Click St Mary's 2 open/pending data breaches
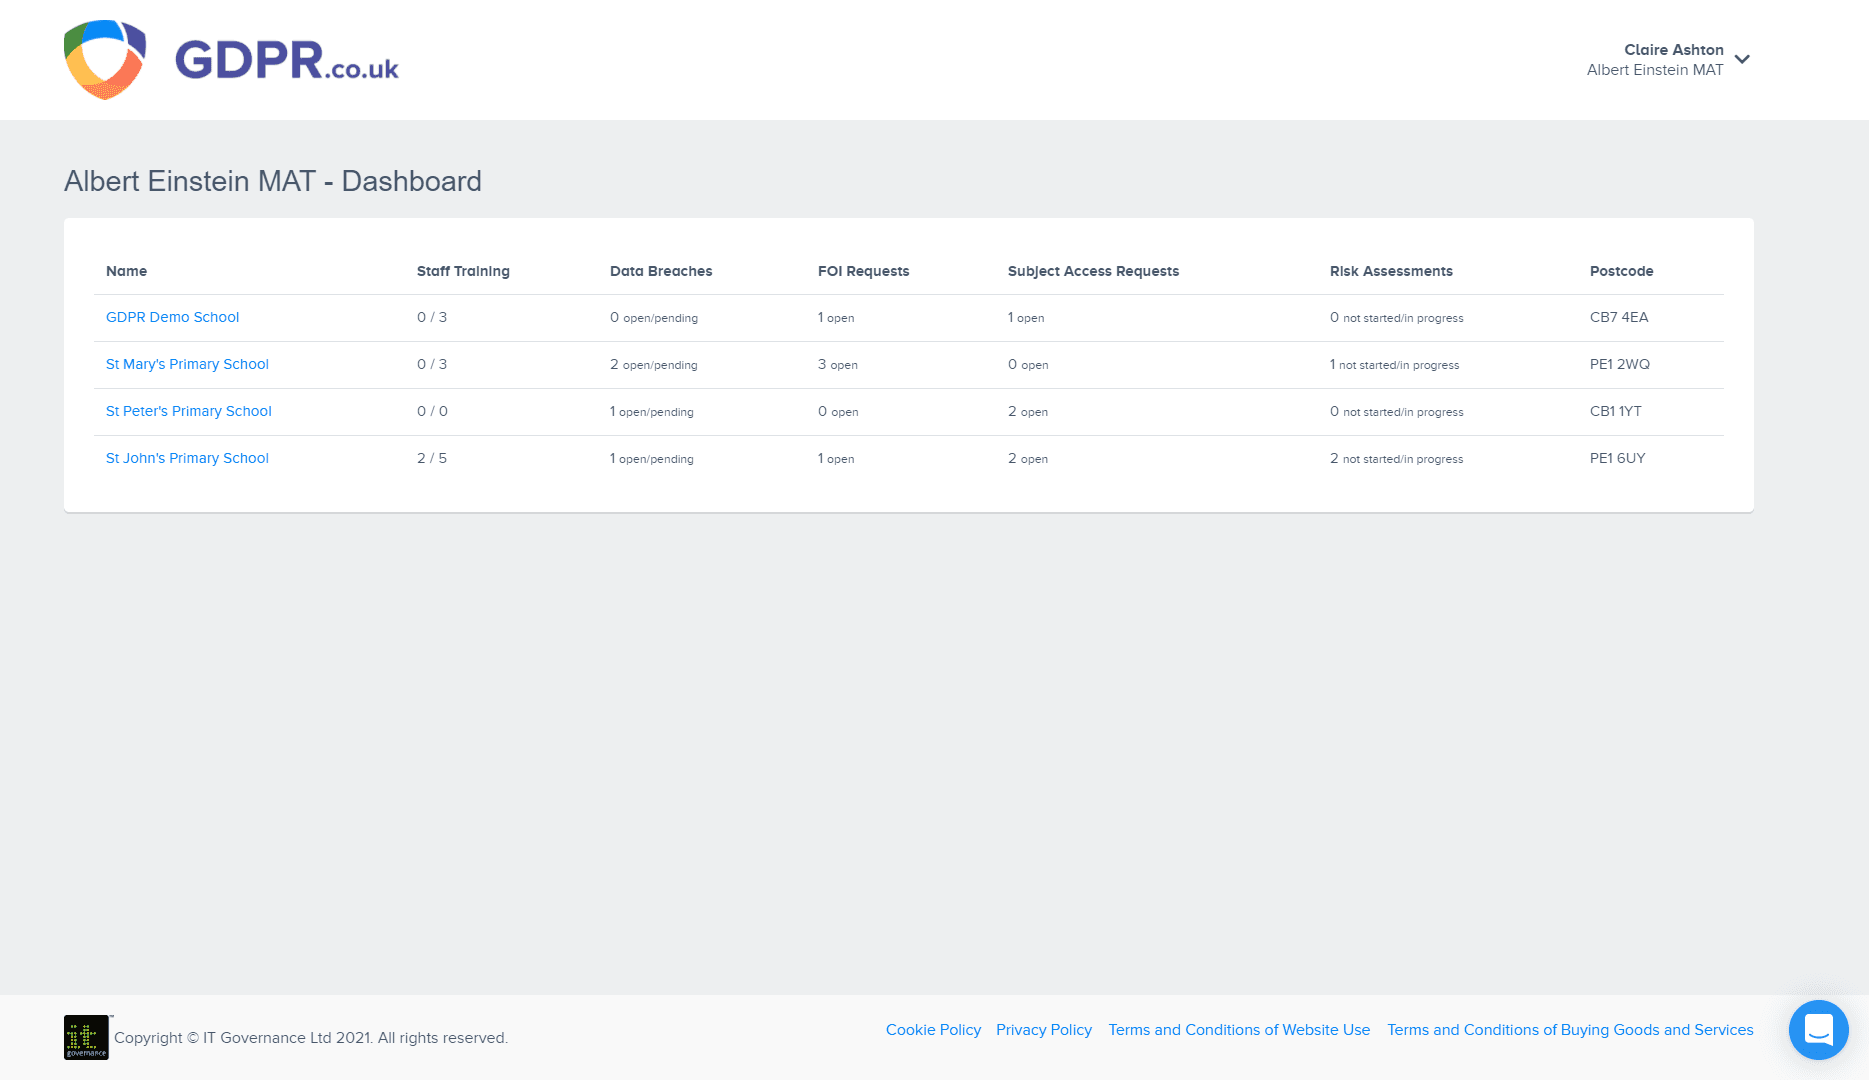1869x1080 pixels. pyautogui.click(x=654, y=364)
